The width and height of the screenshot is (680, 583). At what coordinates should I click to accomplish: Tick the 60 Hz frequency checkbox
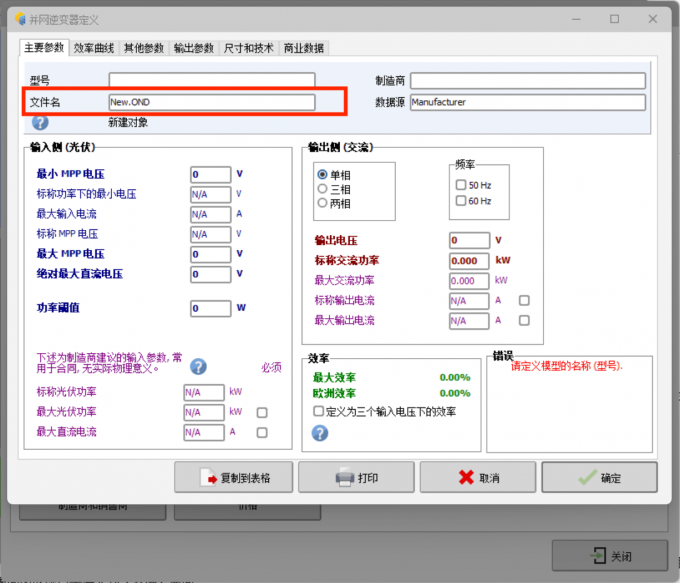pyautogui.click(x=461, y=201)
